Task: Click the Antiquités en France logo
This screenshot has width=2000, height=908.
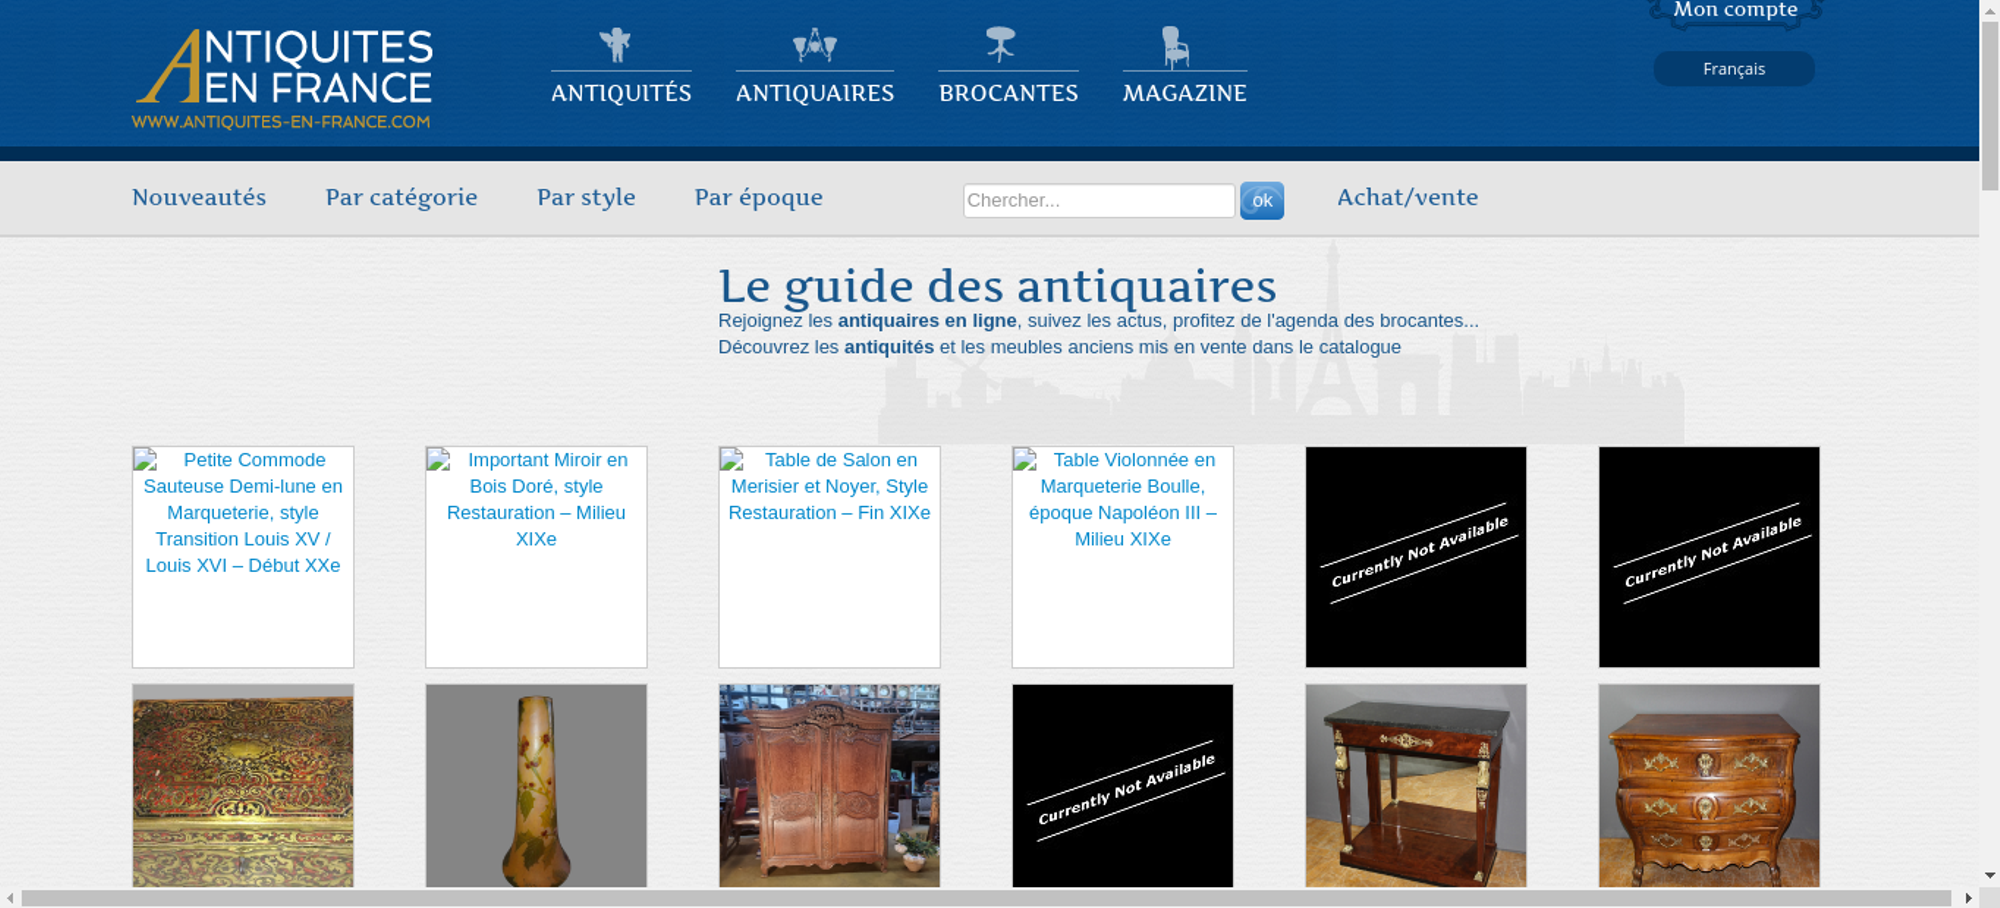Action: 283,79
